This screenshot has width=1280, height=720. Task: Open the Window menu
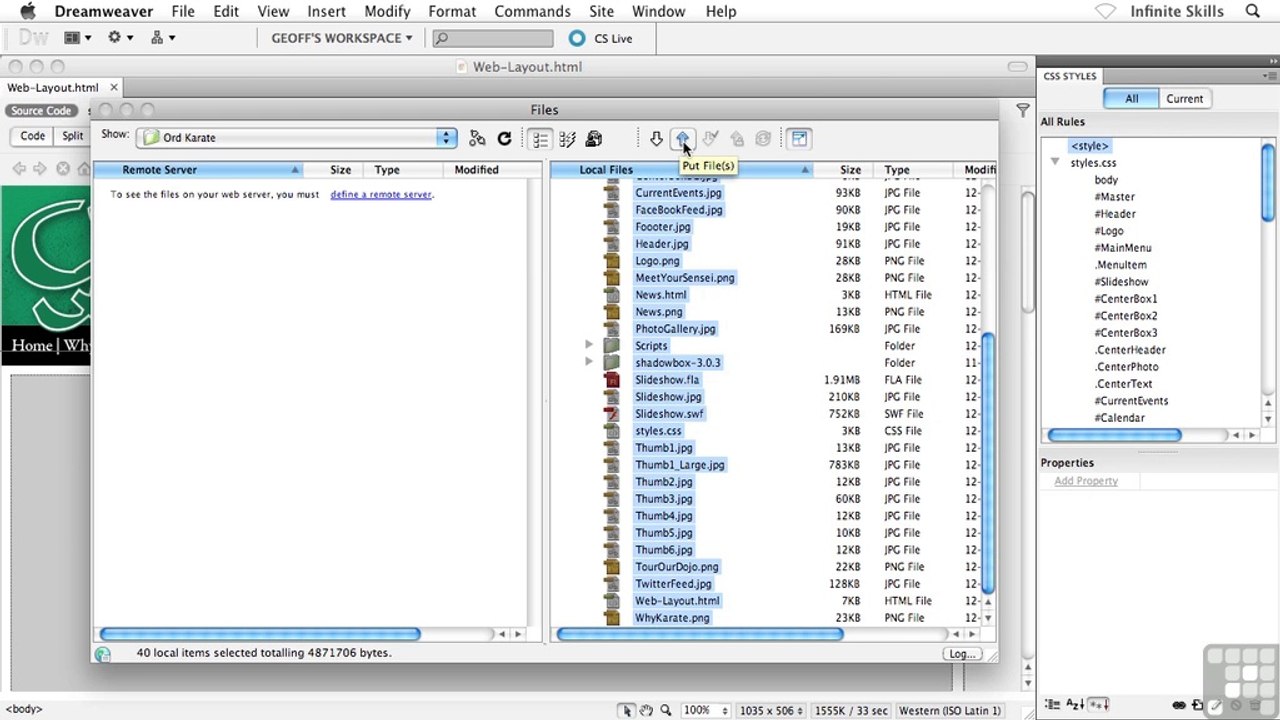[x=658, y=11]
